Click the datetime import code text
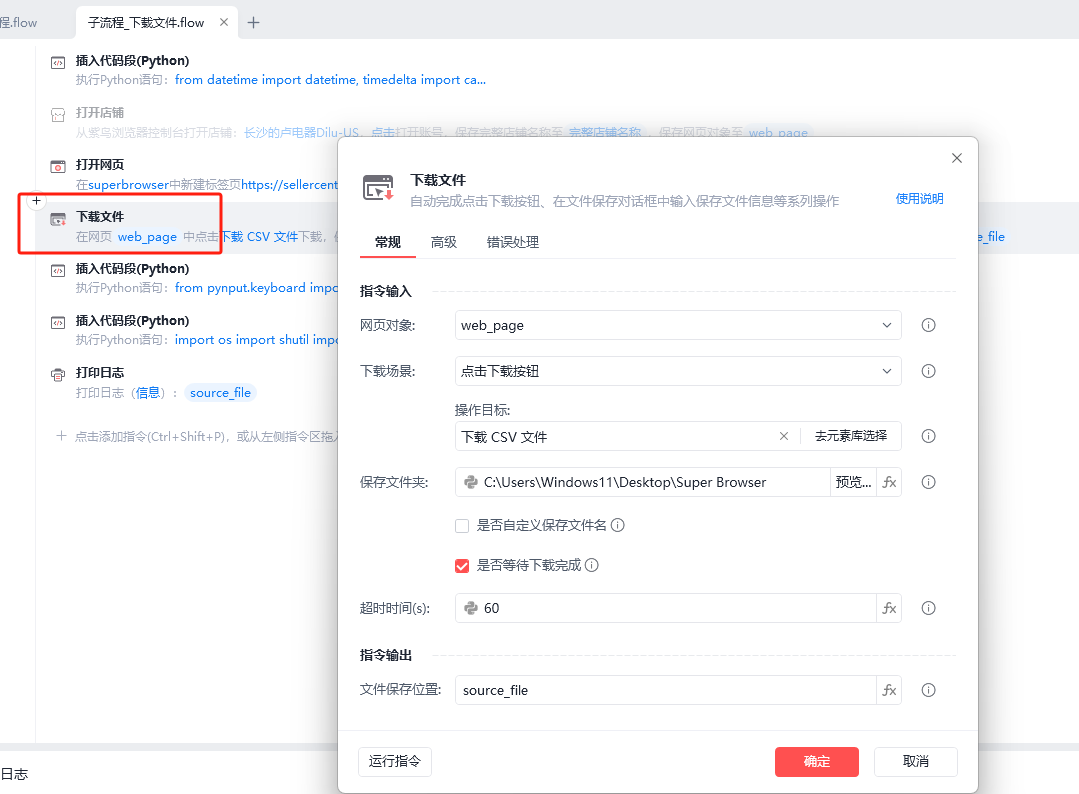The height and width of the screenshot is (794, 1079). pos(330,80)
